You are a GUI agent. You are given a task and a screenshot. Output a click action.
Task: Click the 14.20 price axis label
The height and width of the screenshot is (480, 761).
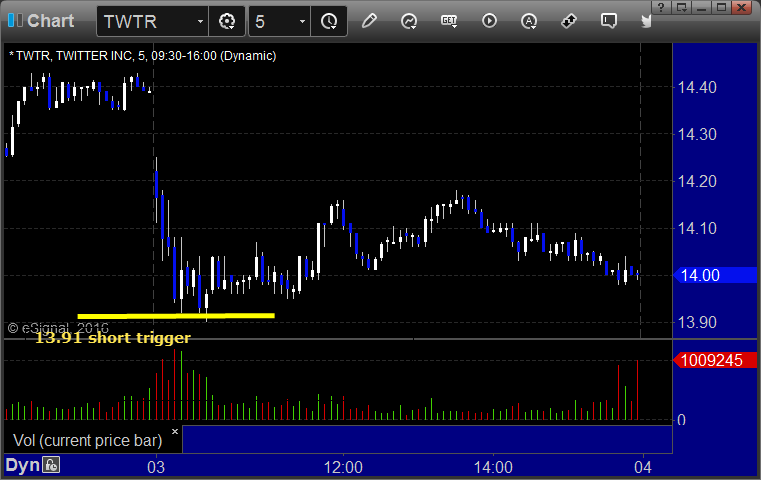coord(697,182)
